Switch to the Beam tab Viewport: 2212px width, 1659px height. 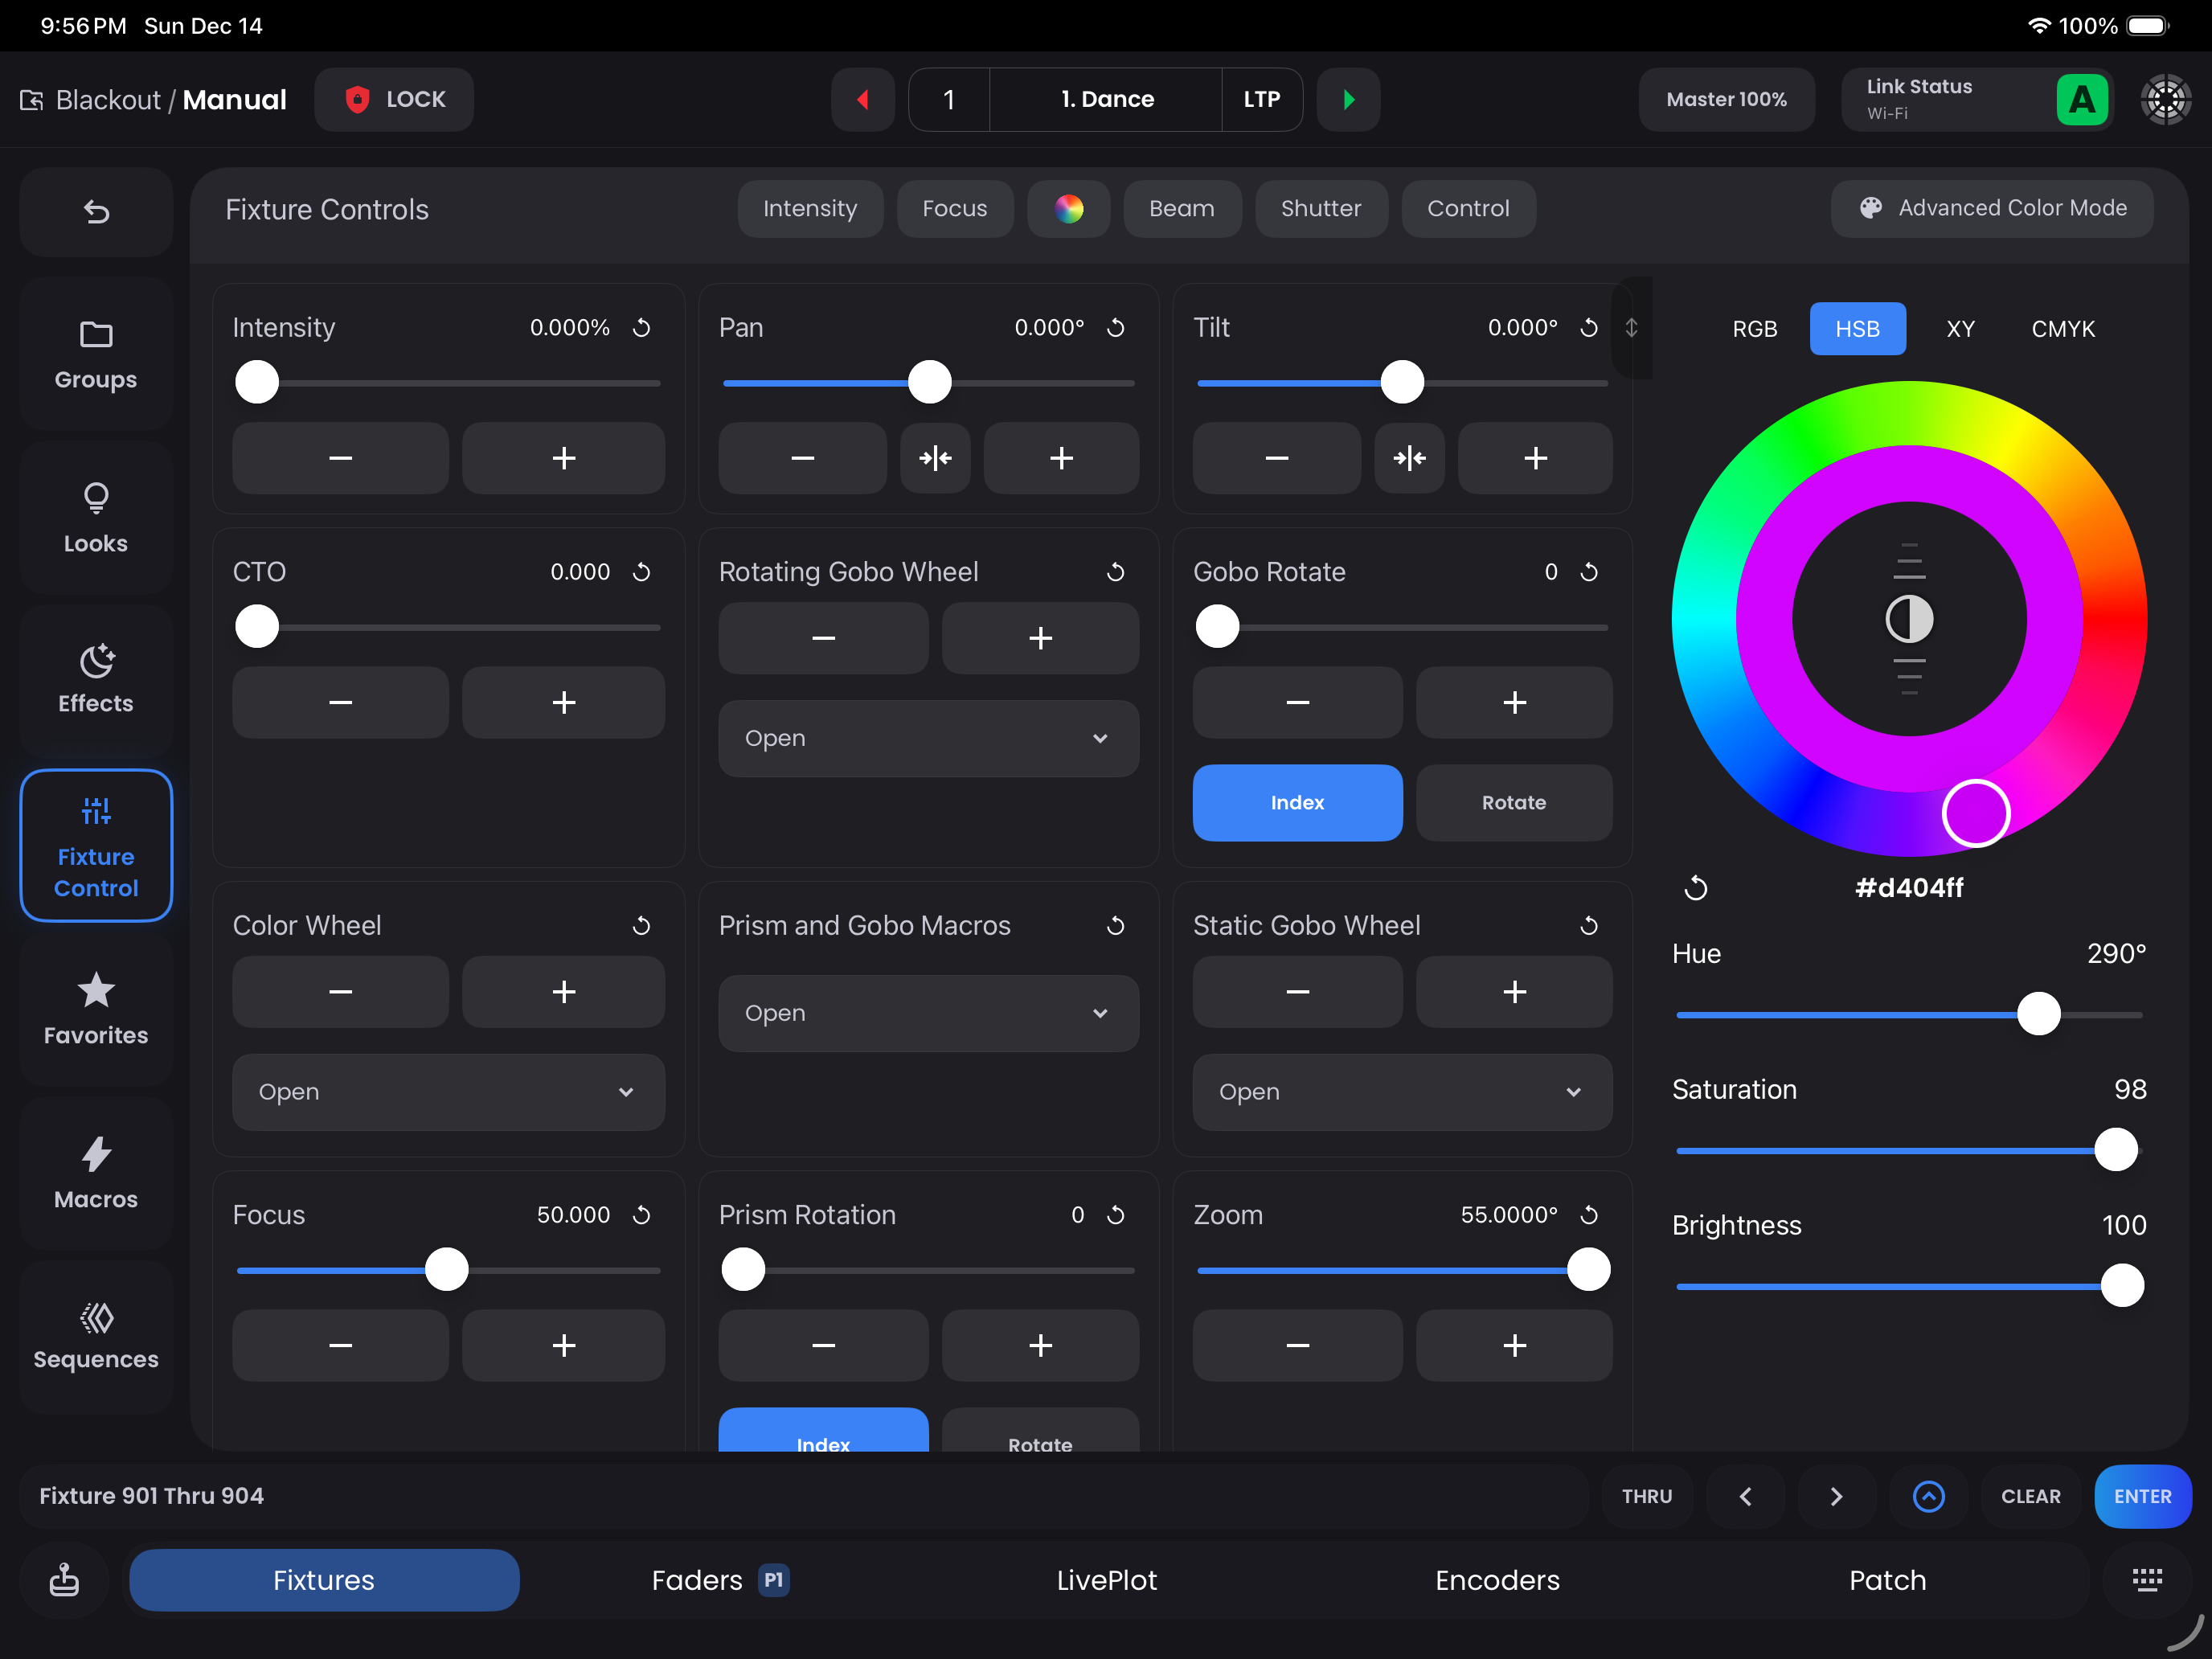[x=1182, y=209]
